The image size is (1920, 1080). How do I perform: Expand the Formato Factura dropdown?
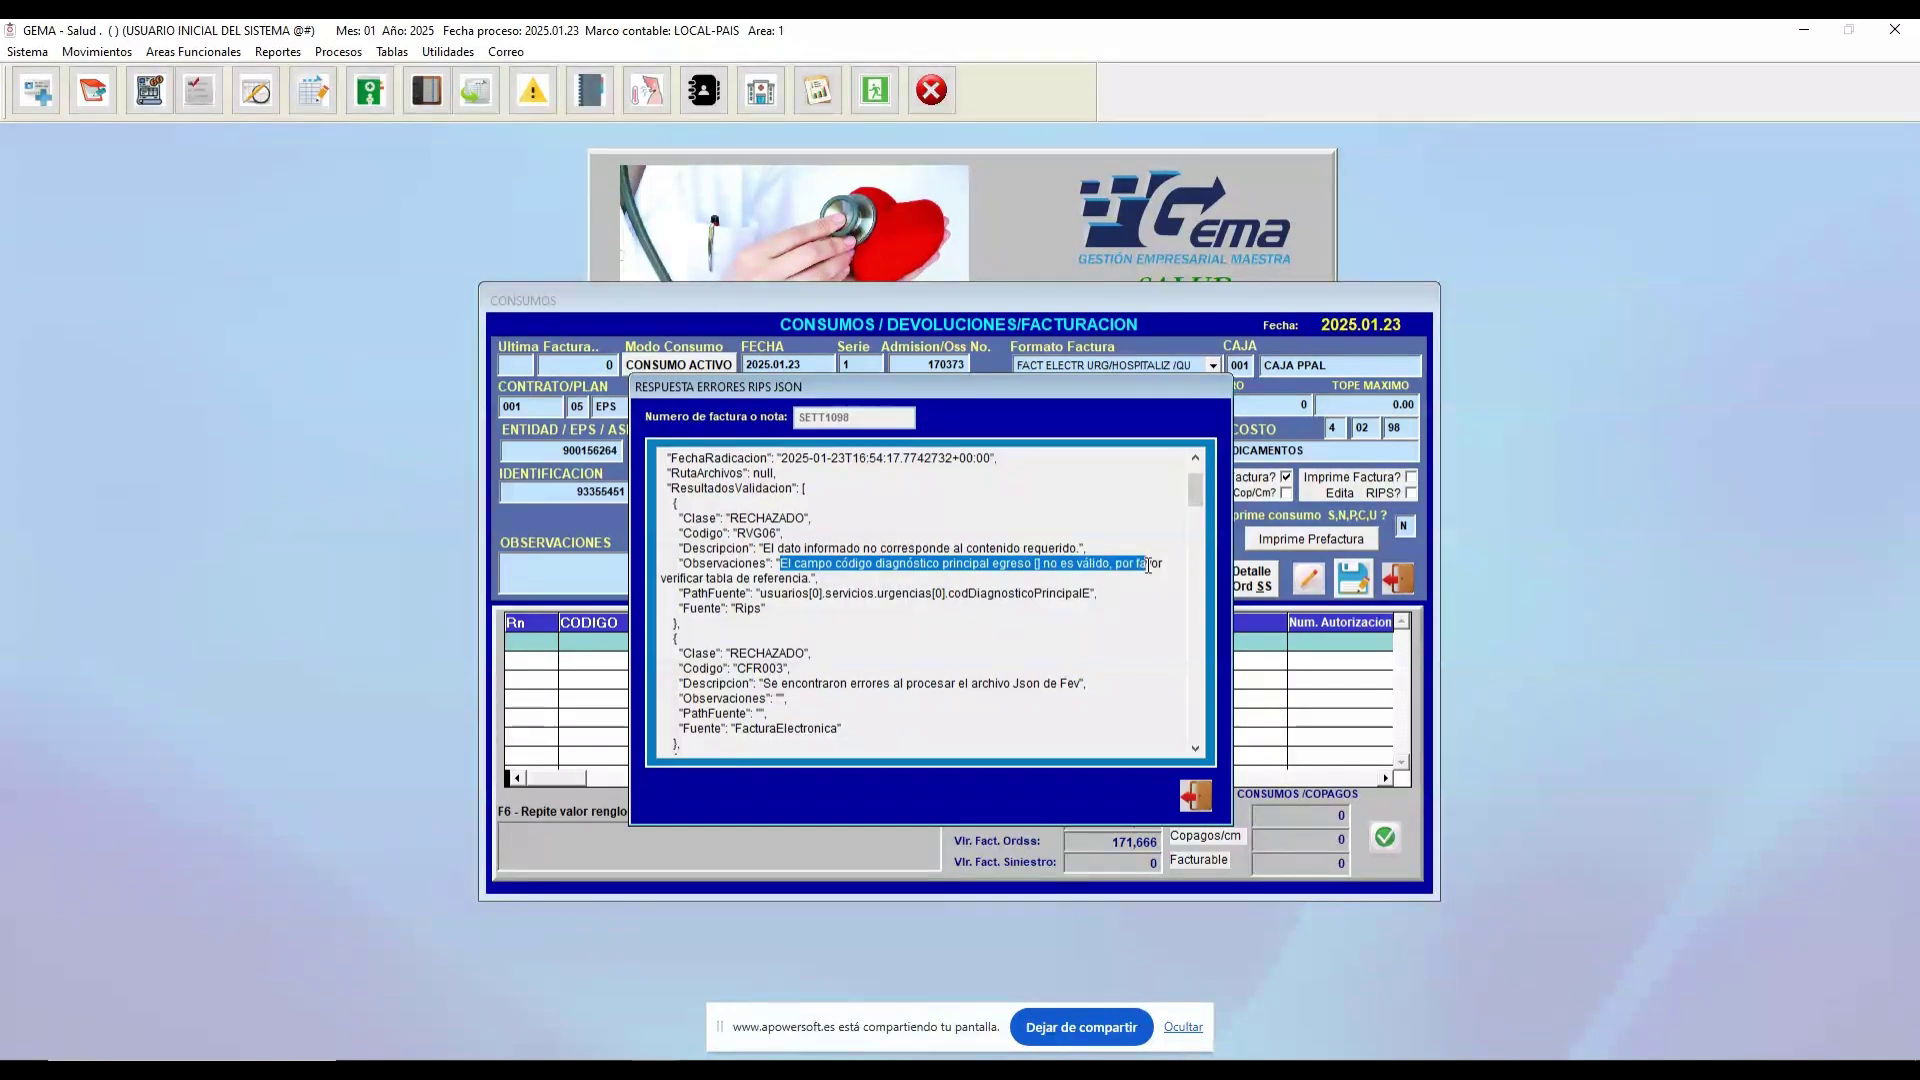click(1213, 366)
